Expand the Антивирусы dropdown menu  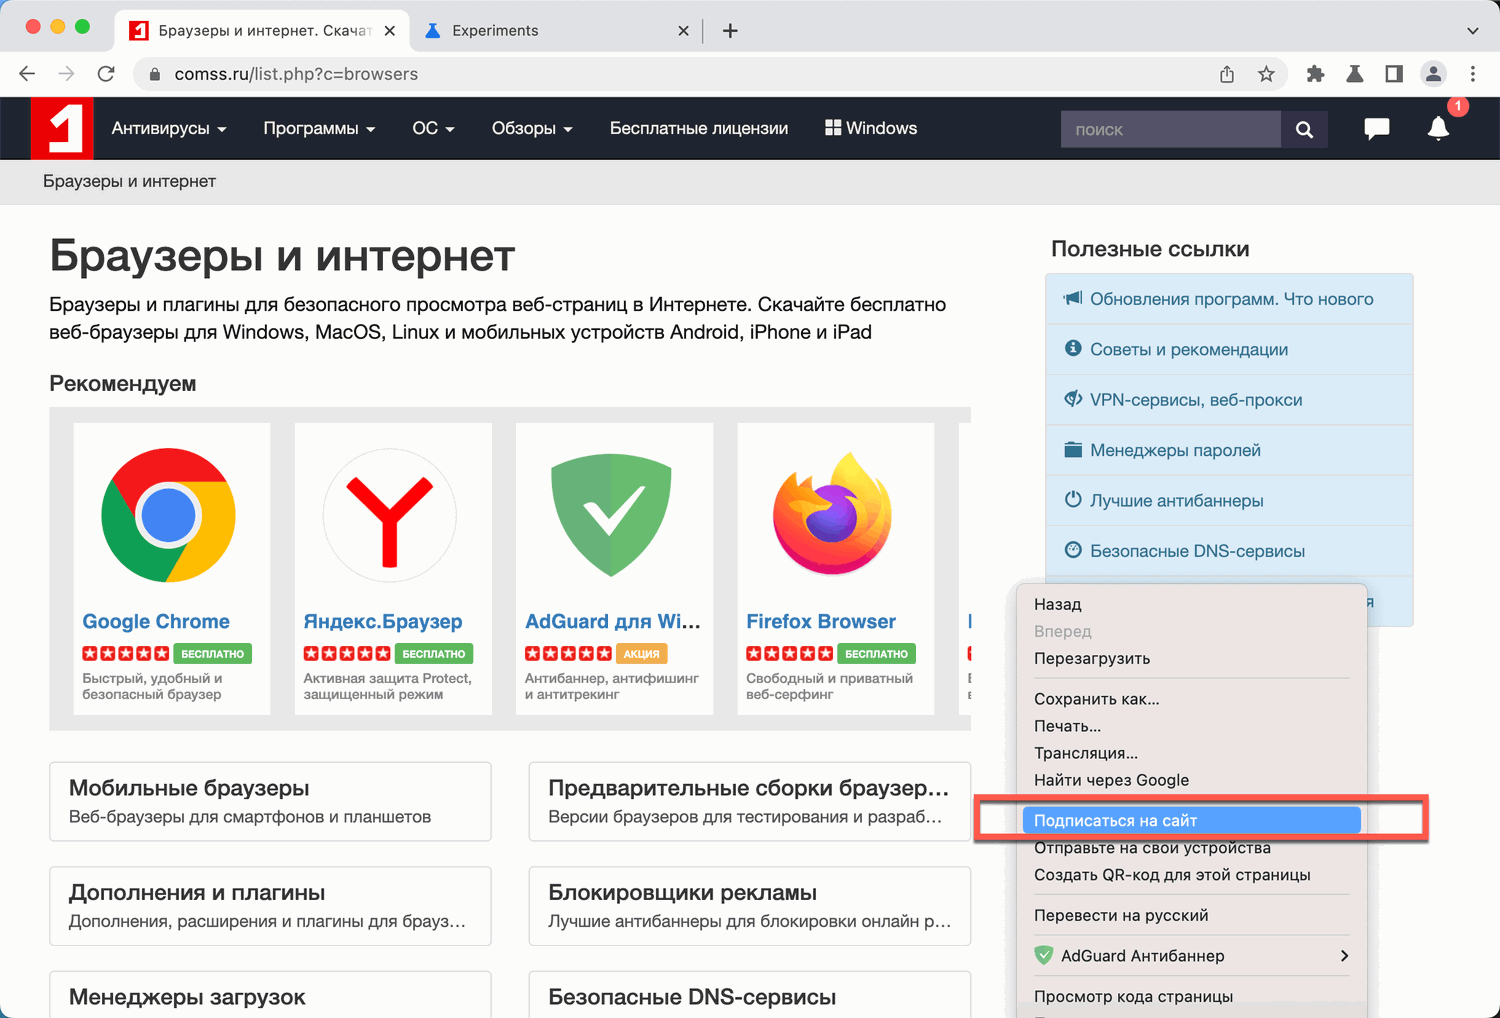[169, 128]
